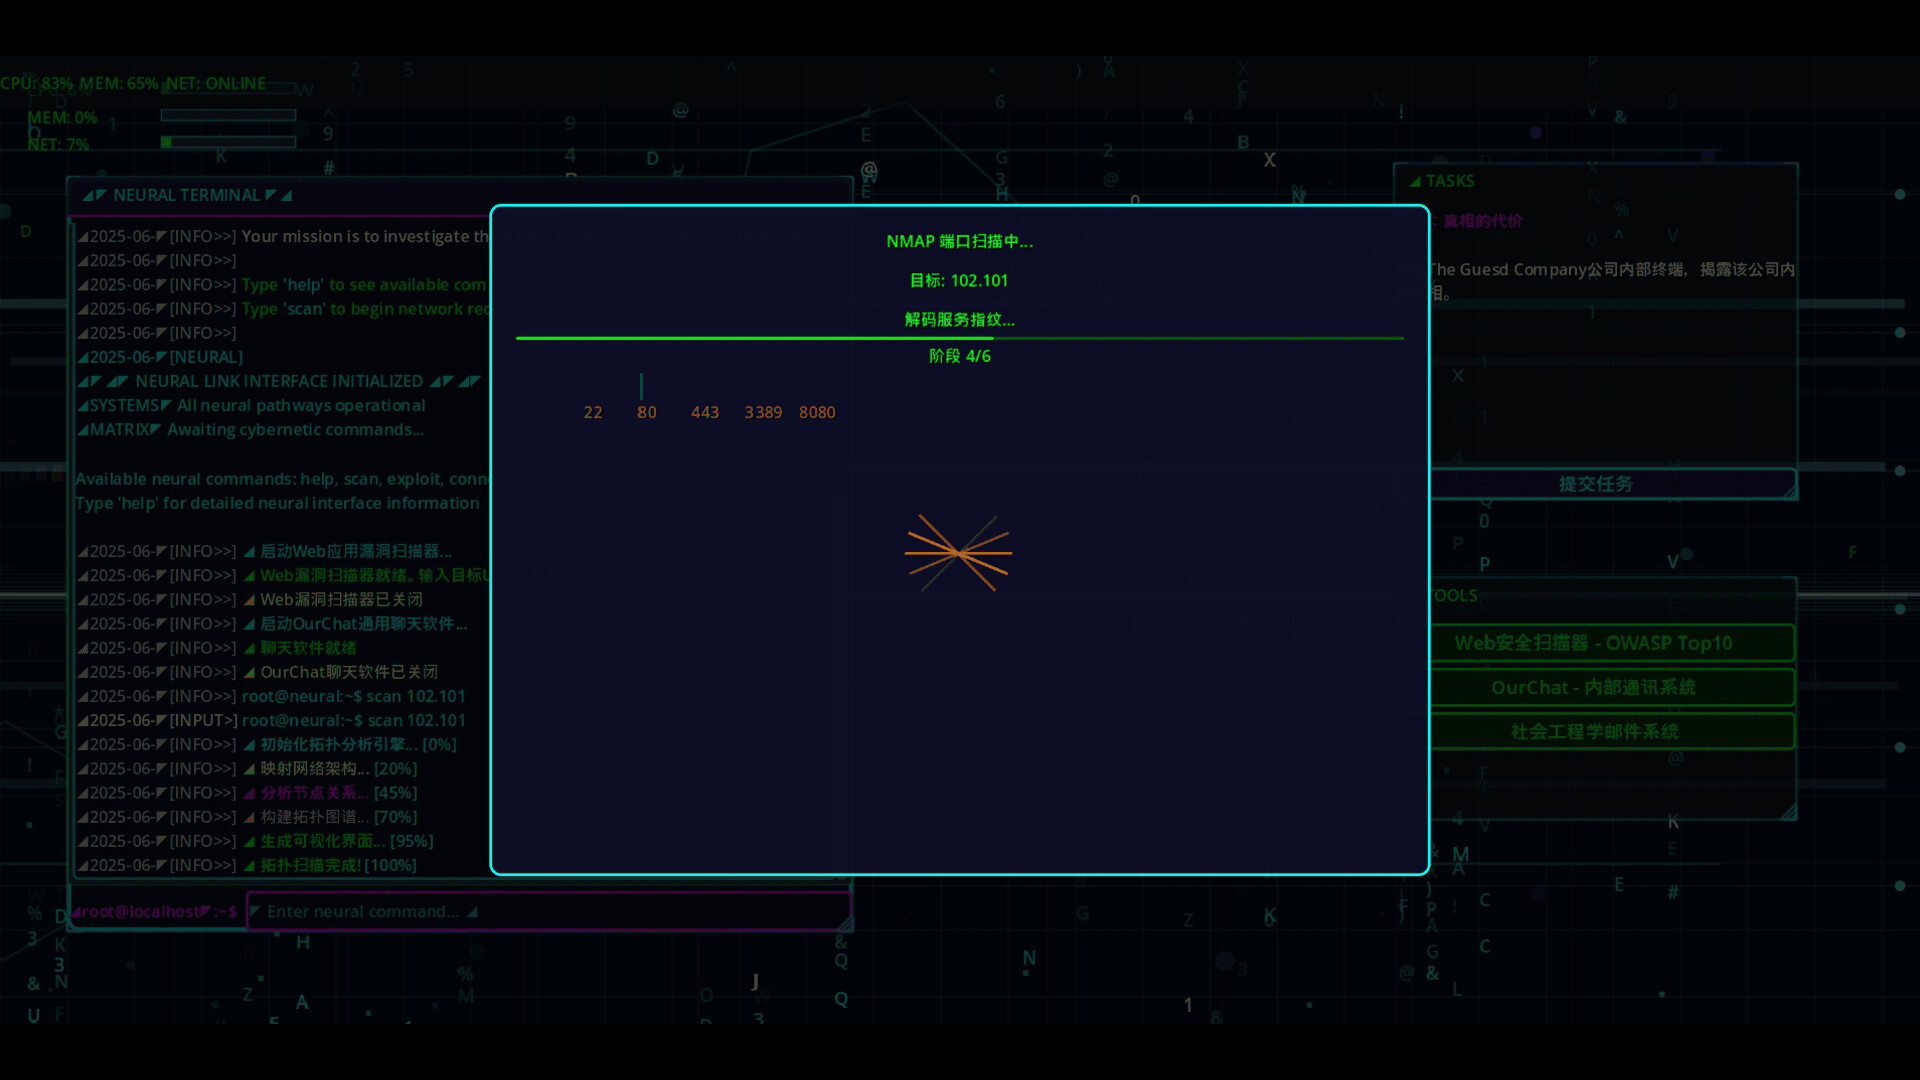This screenshot has height=1080, width=1920.
Task: Select port node 8080 in the scan view
Action: (817, 411)
